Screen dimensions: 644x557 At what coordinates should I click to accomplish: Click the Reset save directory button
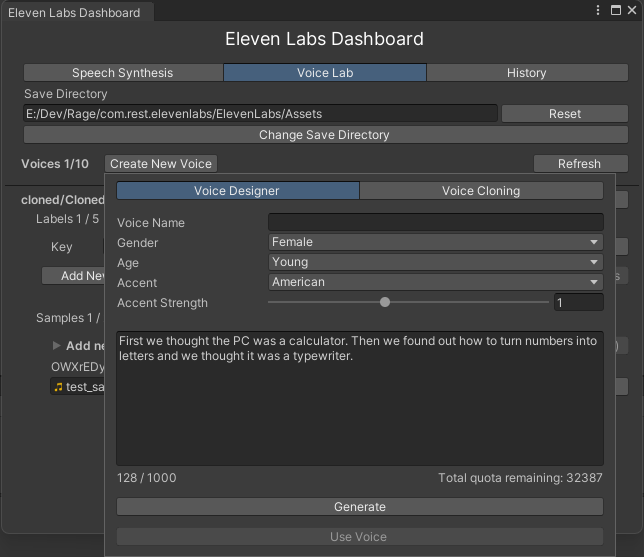coord(564,114)
